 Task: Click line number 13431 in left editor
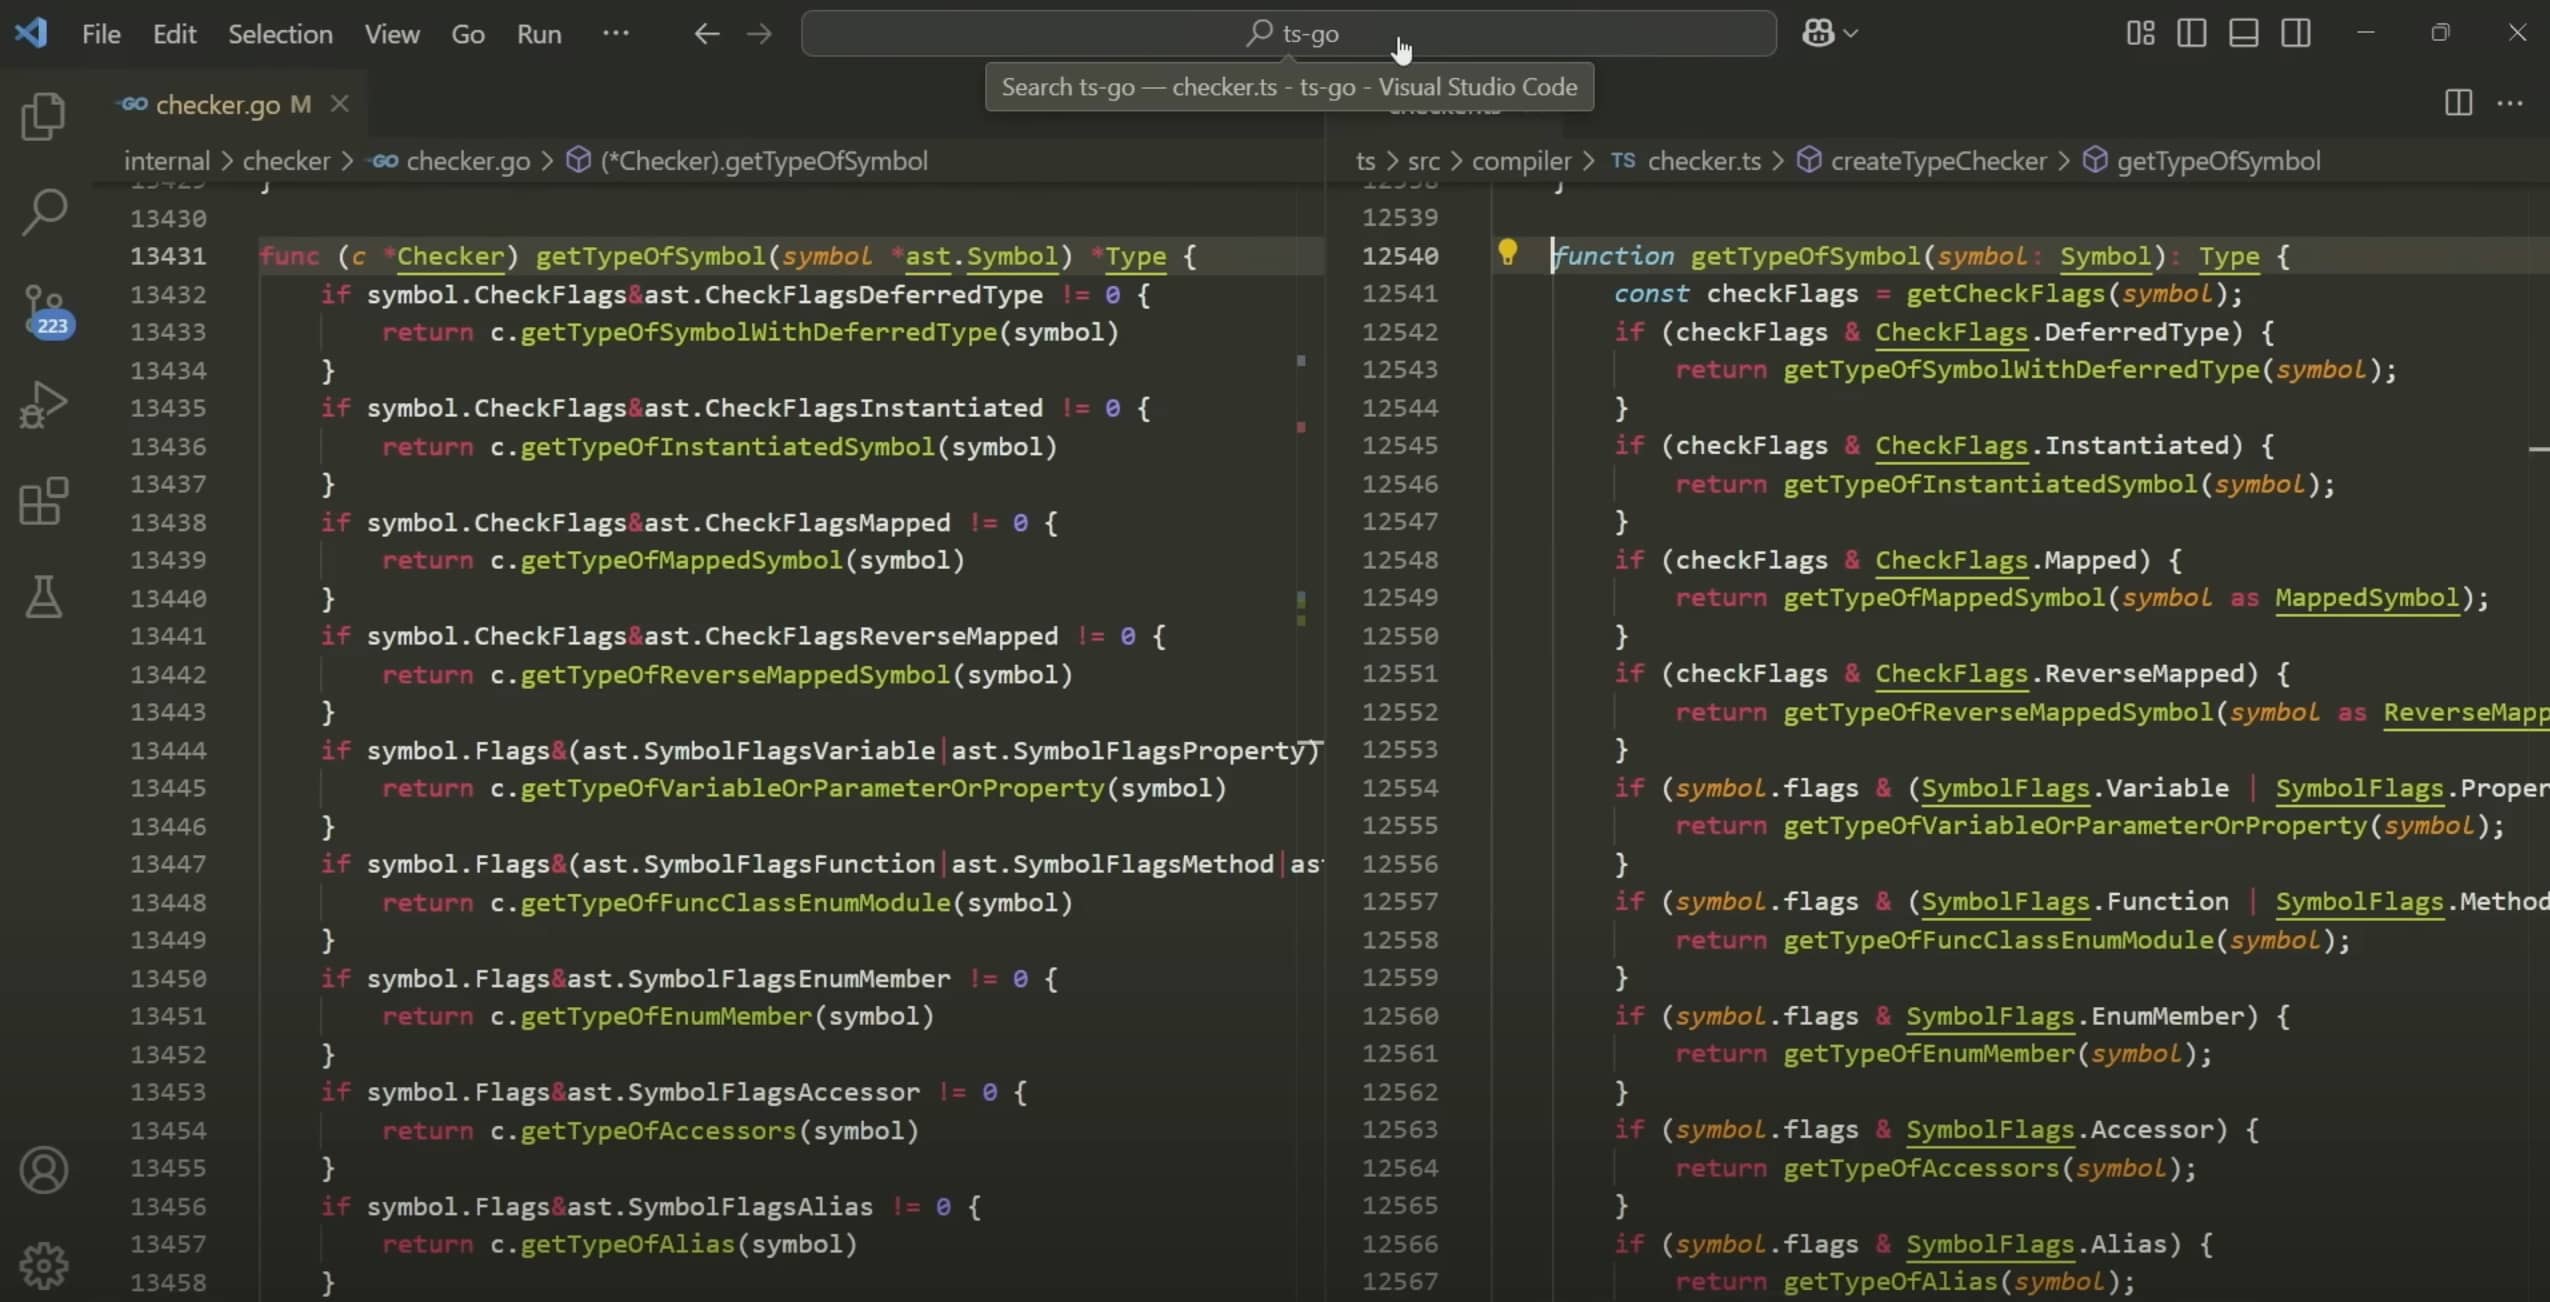(168, 256)
